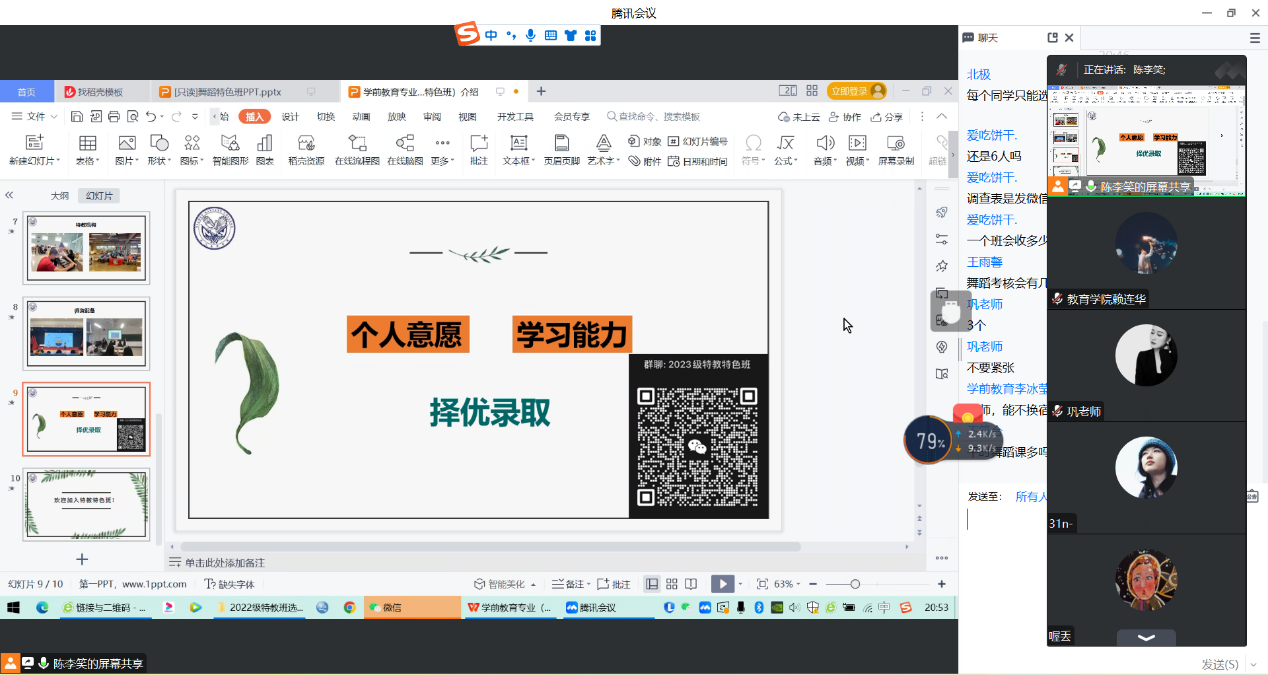
Task: Click zoom-in plus in status bar
Action: (941, 584)
